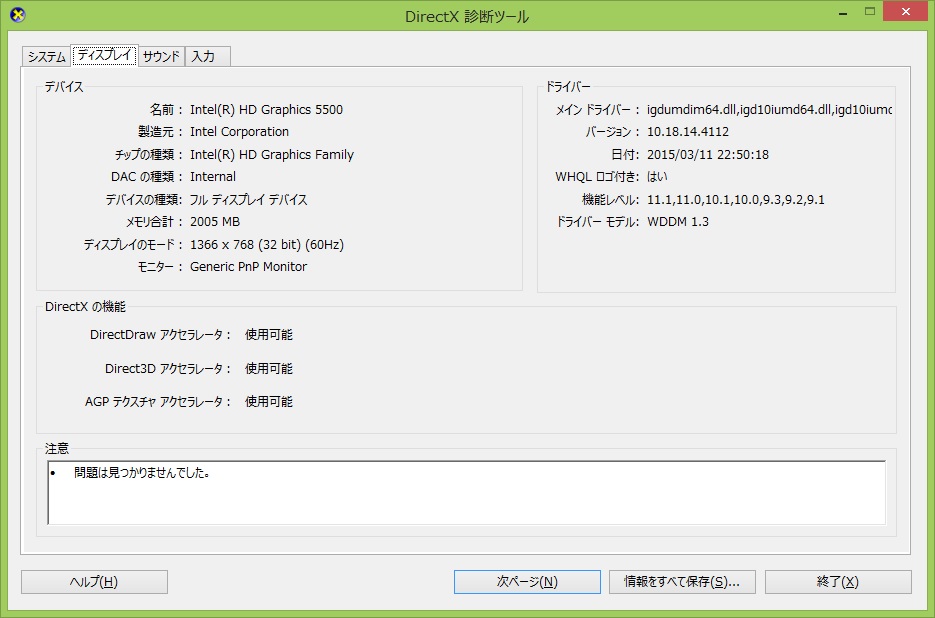Close the DirectX 診断ツール window
This screenshot has height=618, width=935.
tap(906, 12)
